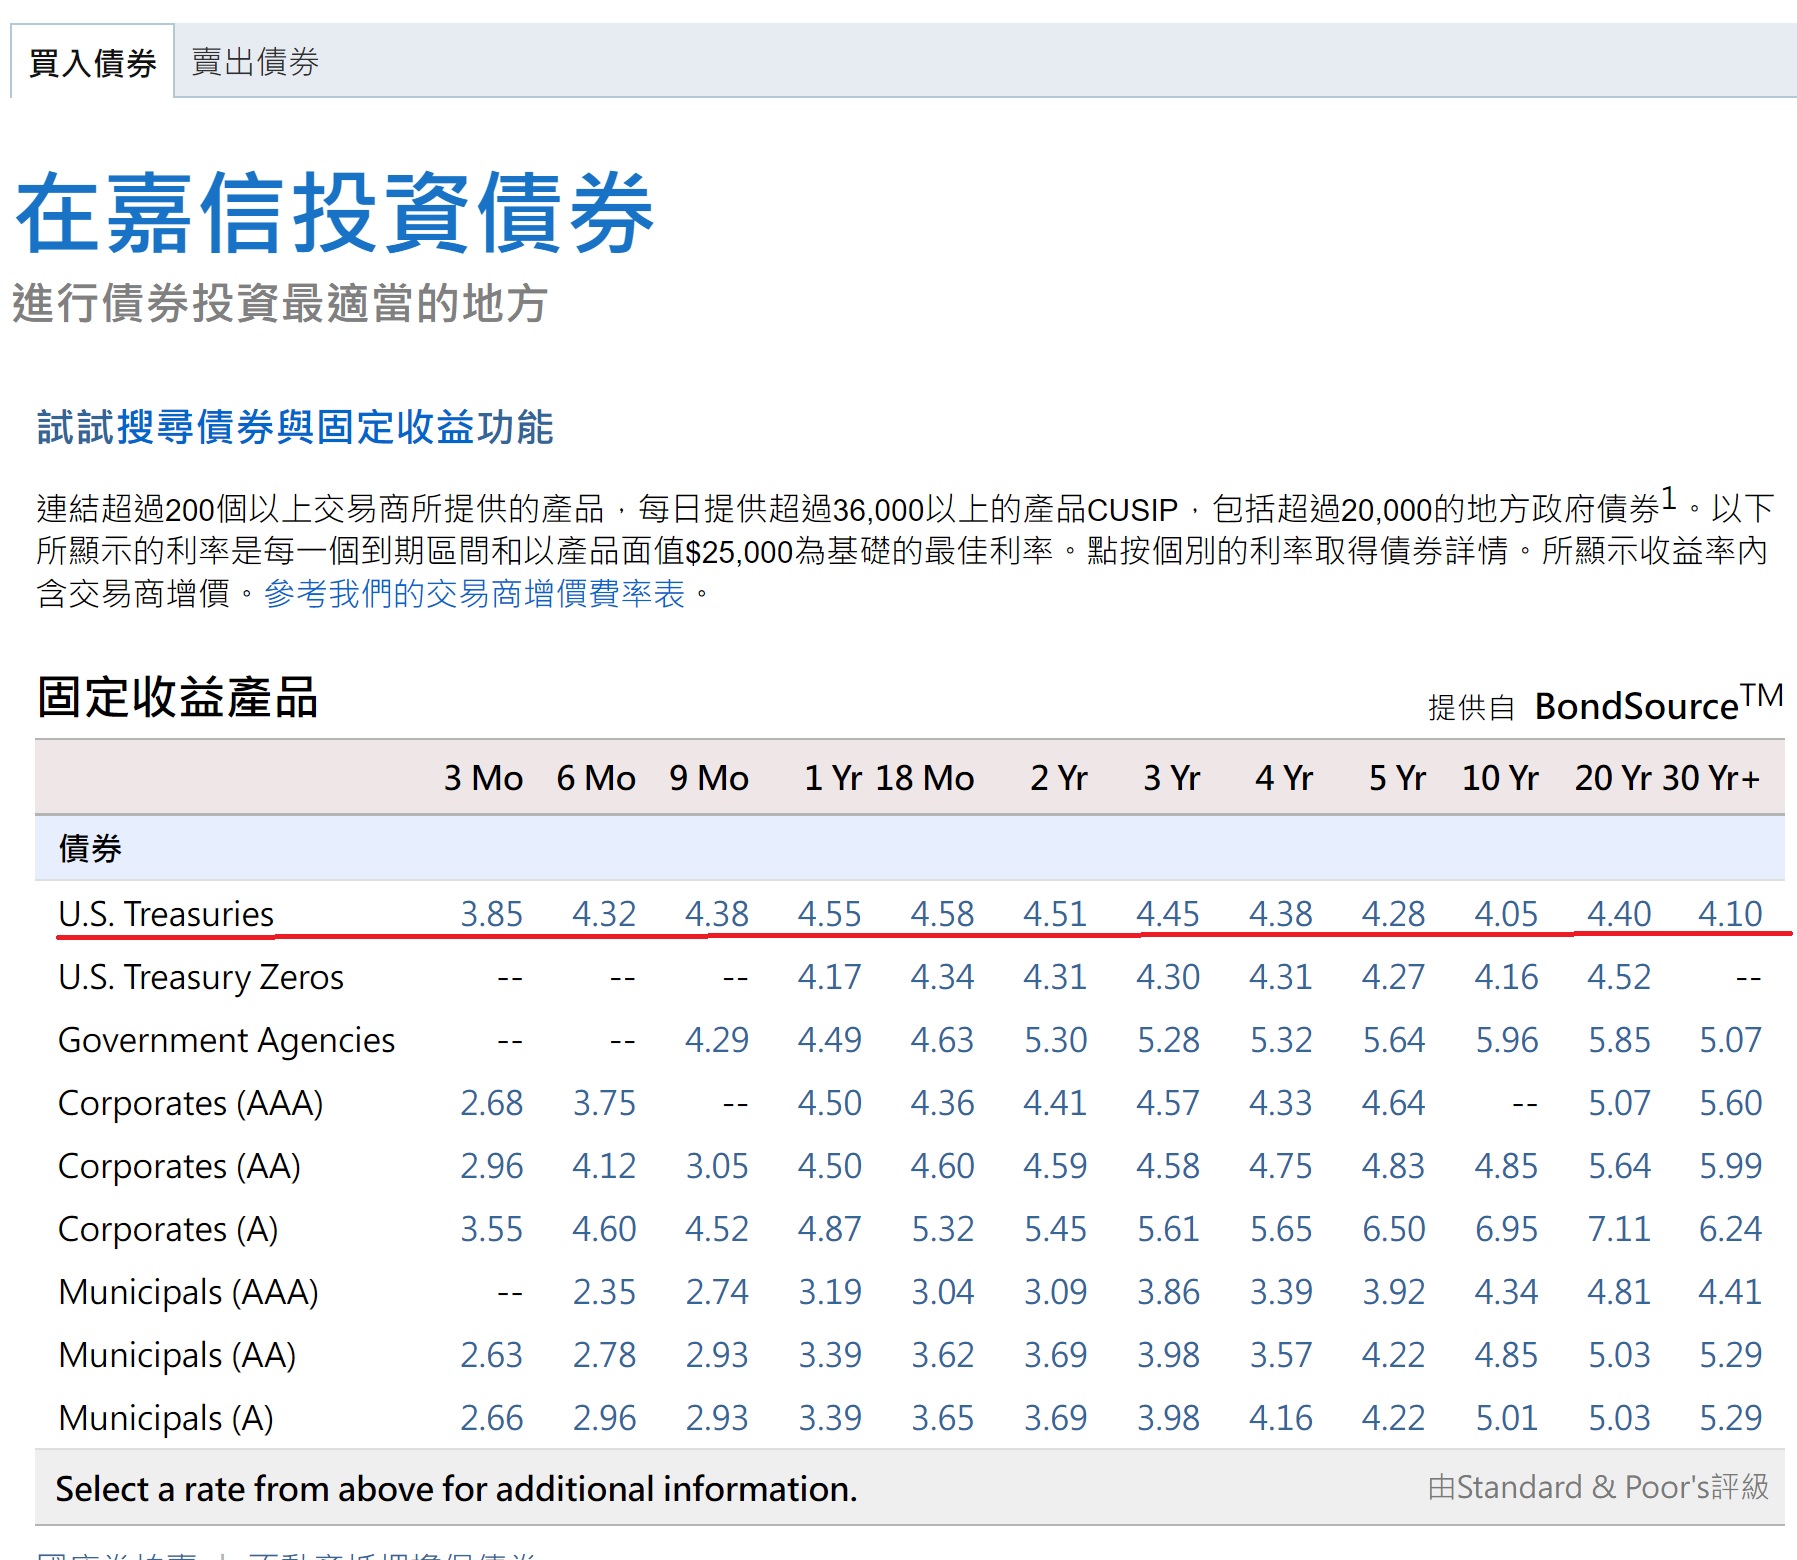Select Corporates (A) 1 Yr rate 4.87
The image size is (1797, 1560).
click(829, 1229)
